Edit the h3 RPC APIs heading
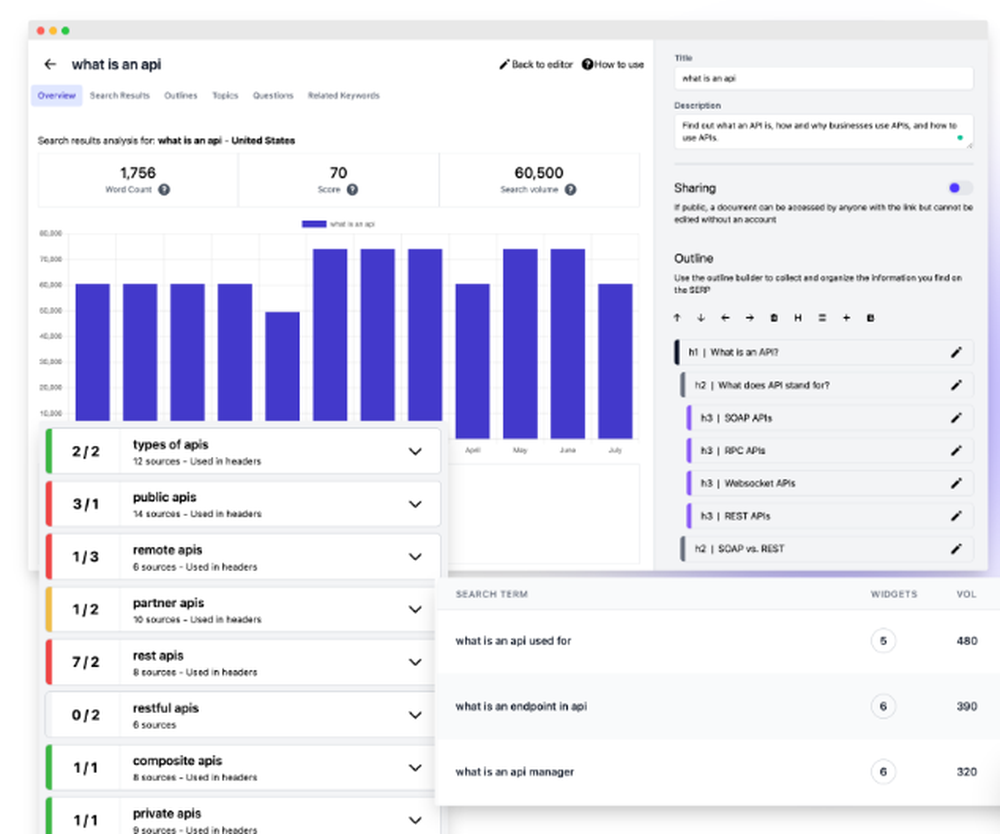This screenshot has height=834, width=1000. (x=956, y=450)
